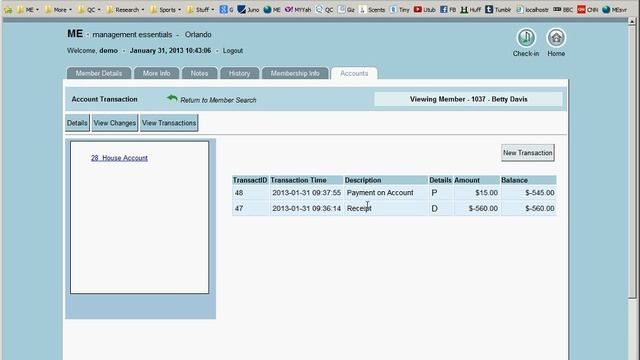Image resolution: width=640 pixels, height=360 pixels.
Task: Open the QC magnifier bookmark
Action: tap(324, 9)
